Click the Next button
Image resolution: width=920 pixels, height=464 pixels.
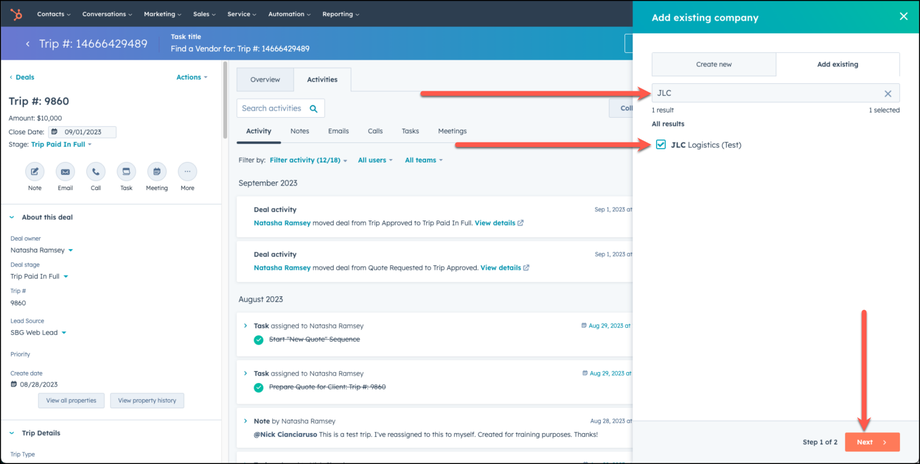pos(872,442)
